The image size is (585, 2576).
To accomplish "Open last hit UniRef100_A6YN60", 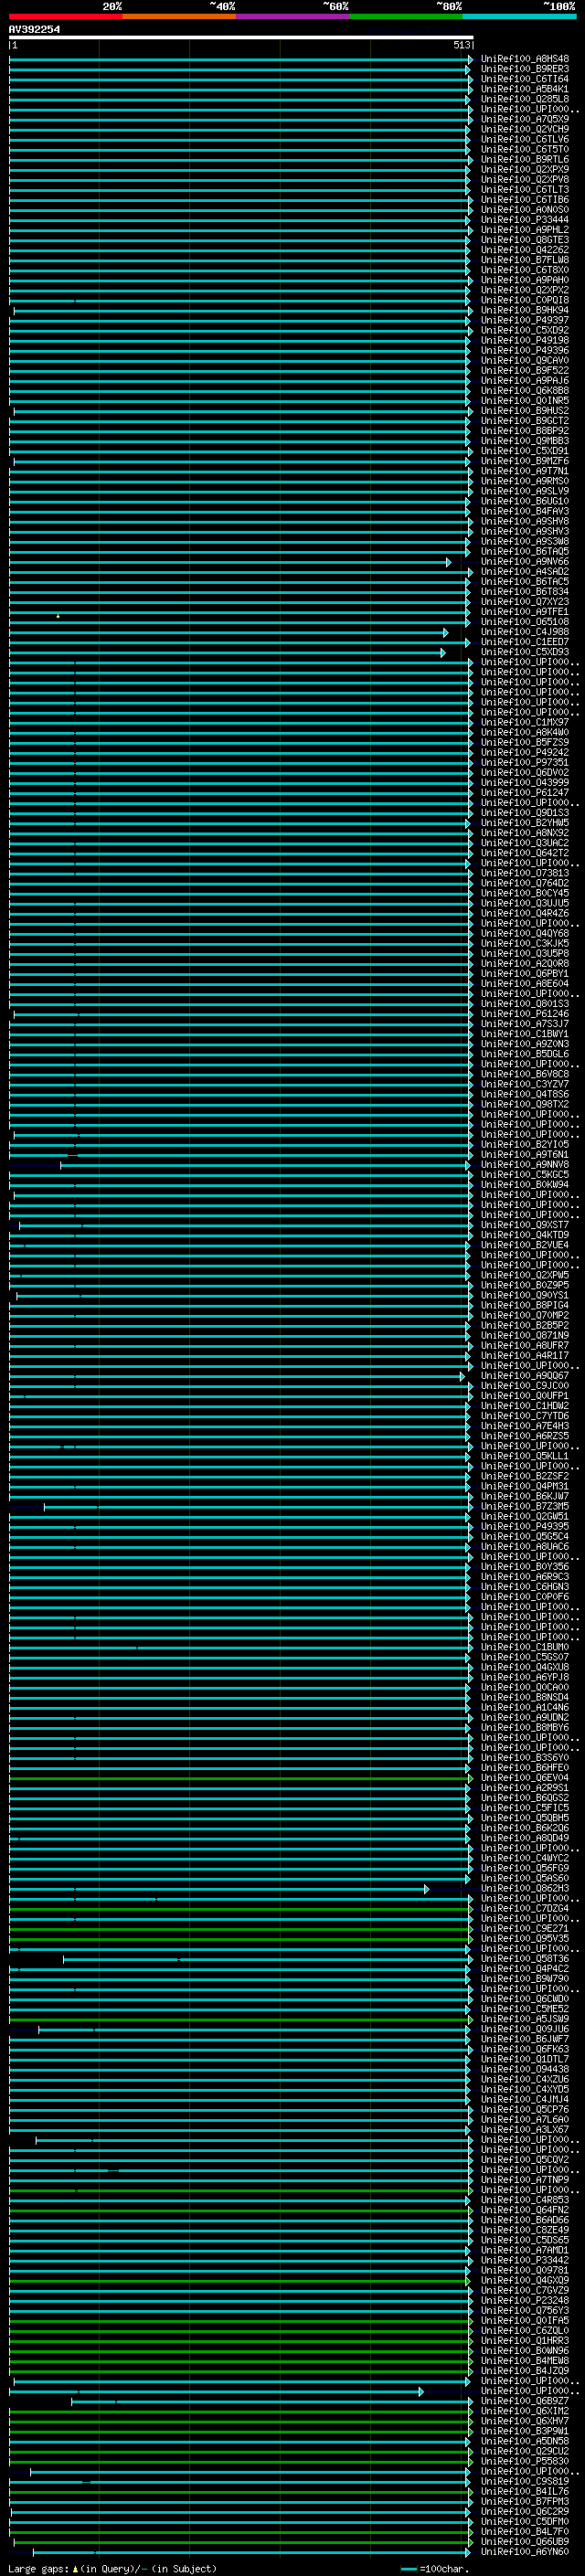I will point(525,2551).
